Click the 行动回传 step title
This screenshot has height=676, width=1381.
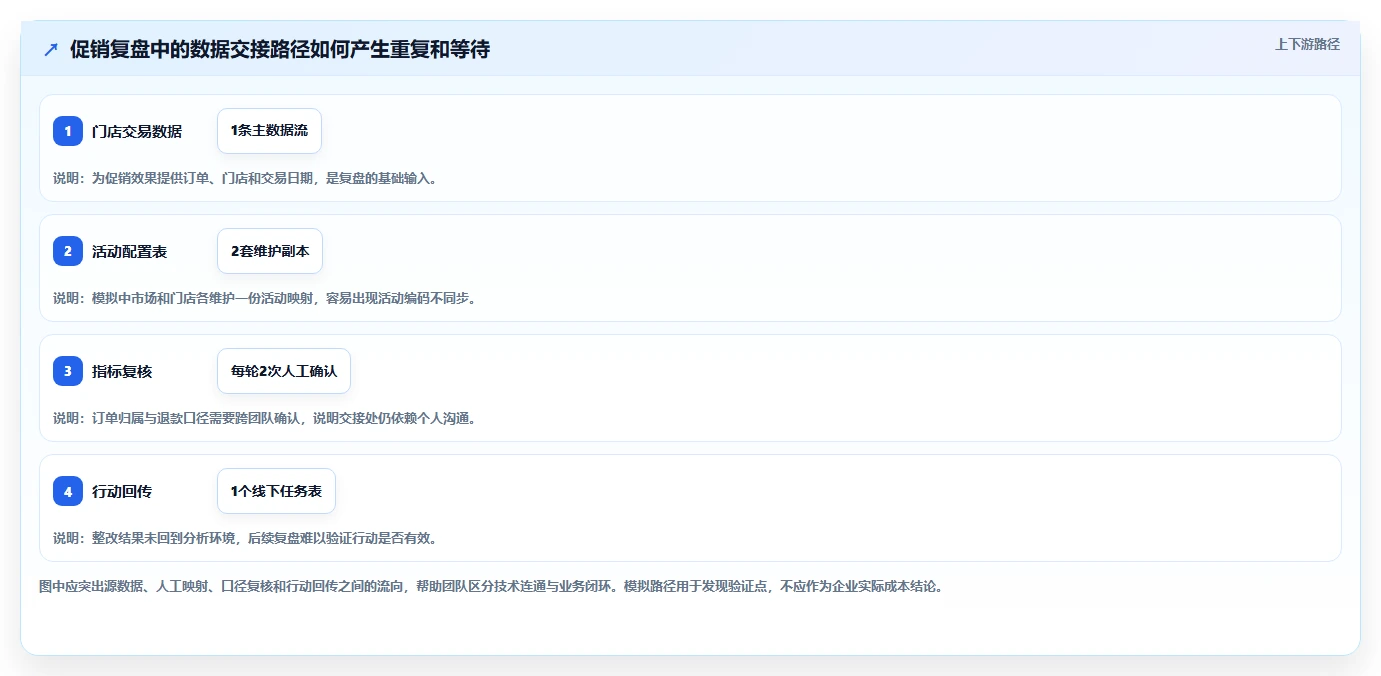pos(122,491)
